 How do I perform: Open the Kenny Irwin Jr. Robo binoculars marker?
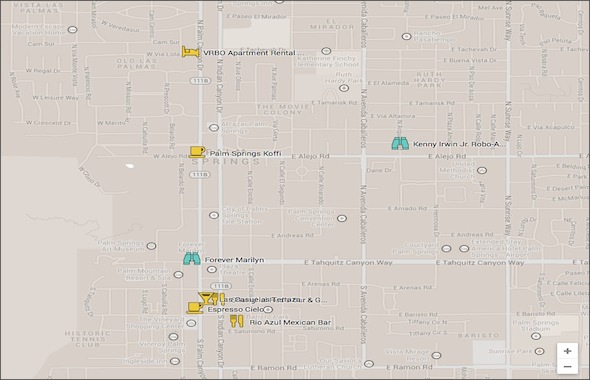(400, 143)
